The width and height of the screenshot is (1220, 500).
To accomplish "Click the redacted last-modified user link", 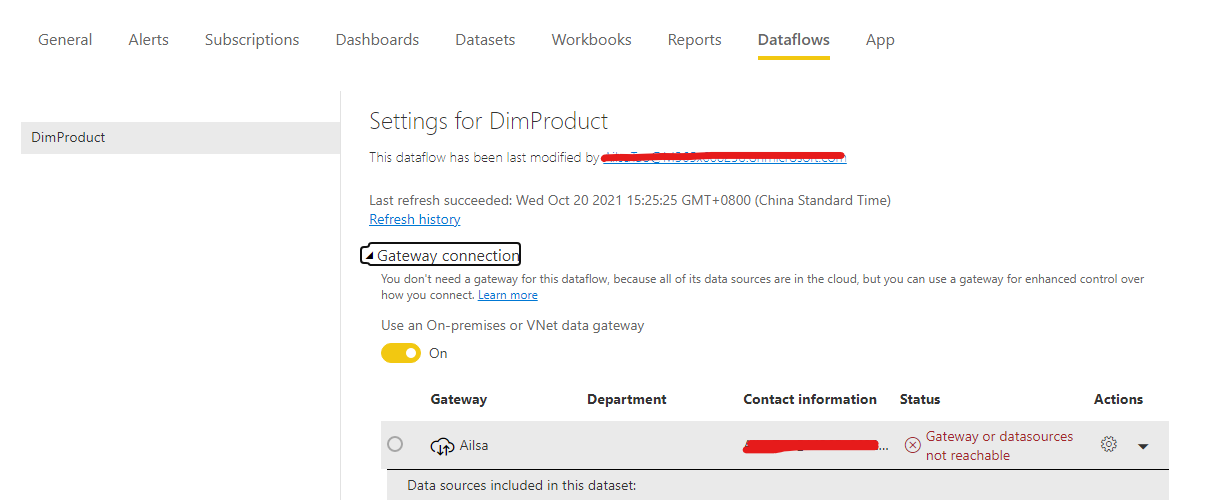I will pos(724,157).
